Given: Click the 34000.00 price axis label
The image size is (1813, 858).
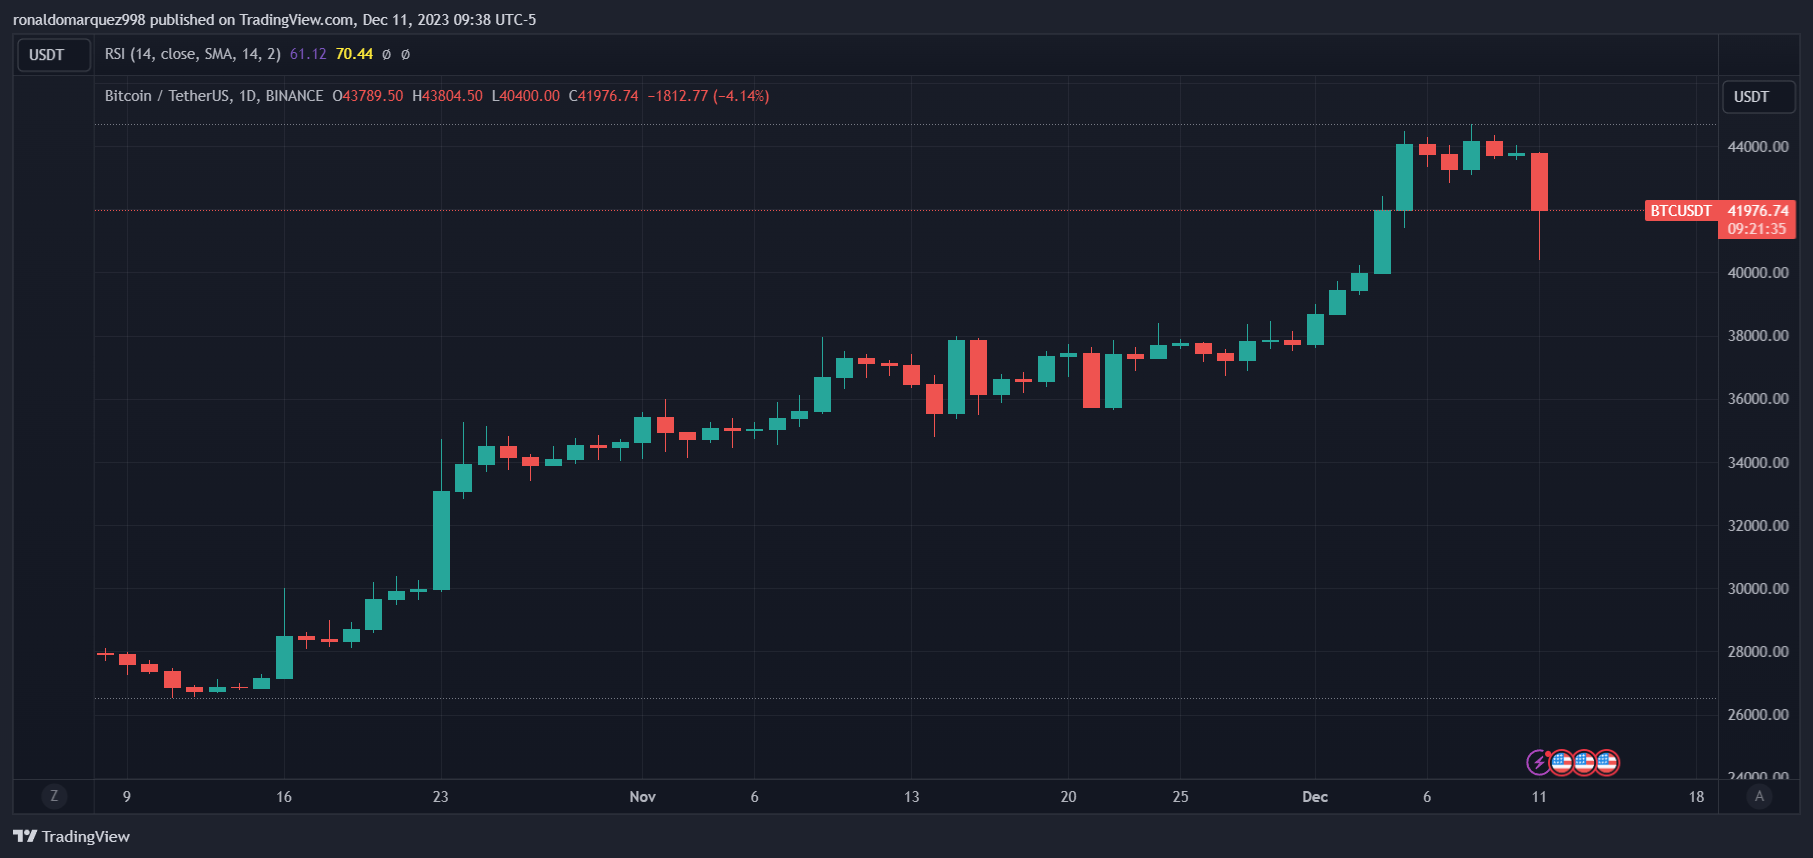Looking at the screenshot, I should (x=1758, y=463).
